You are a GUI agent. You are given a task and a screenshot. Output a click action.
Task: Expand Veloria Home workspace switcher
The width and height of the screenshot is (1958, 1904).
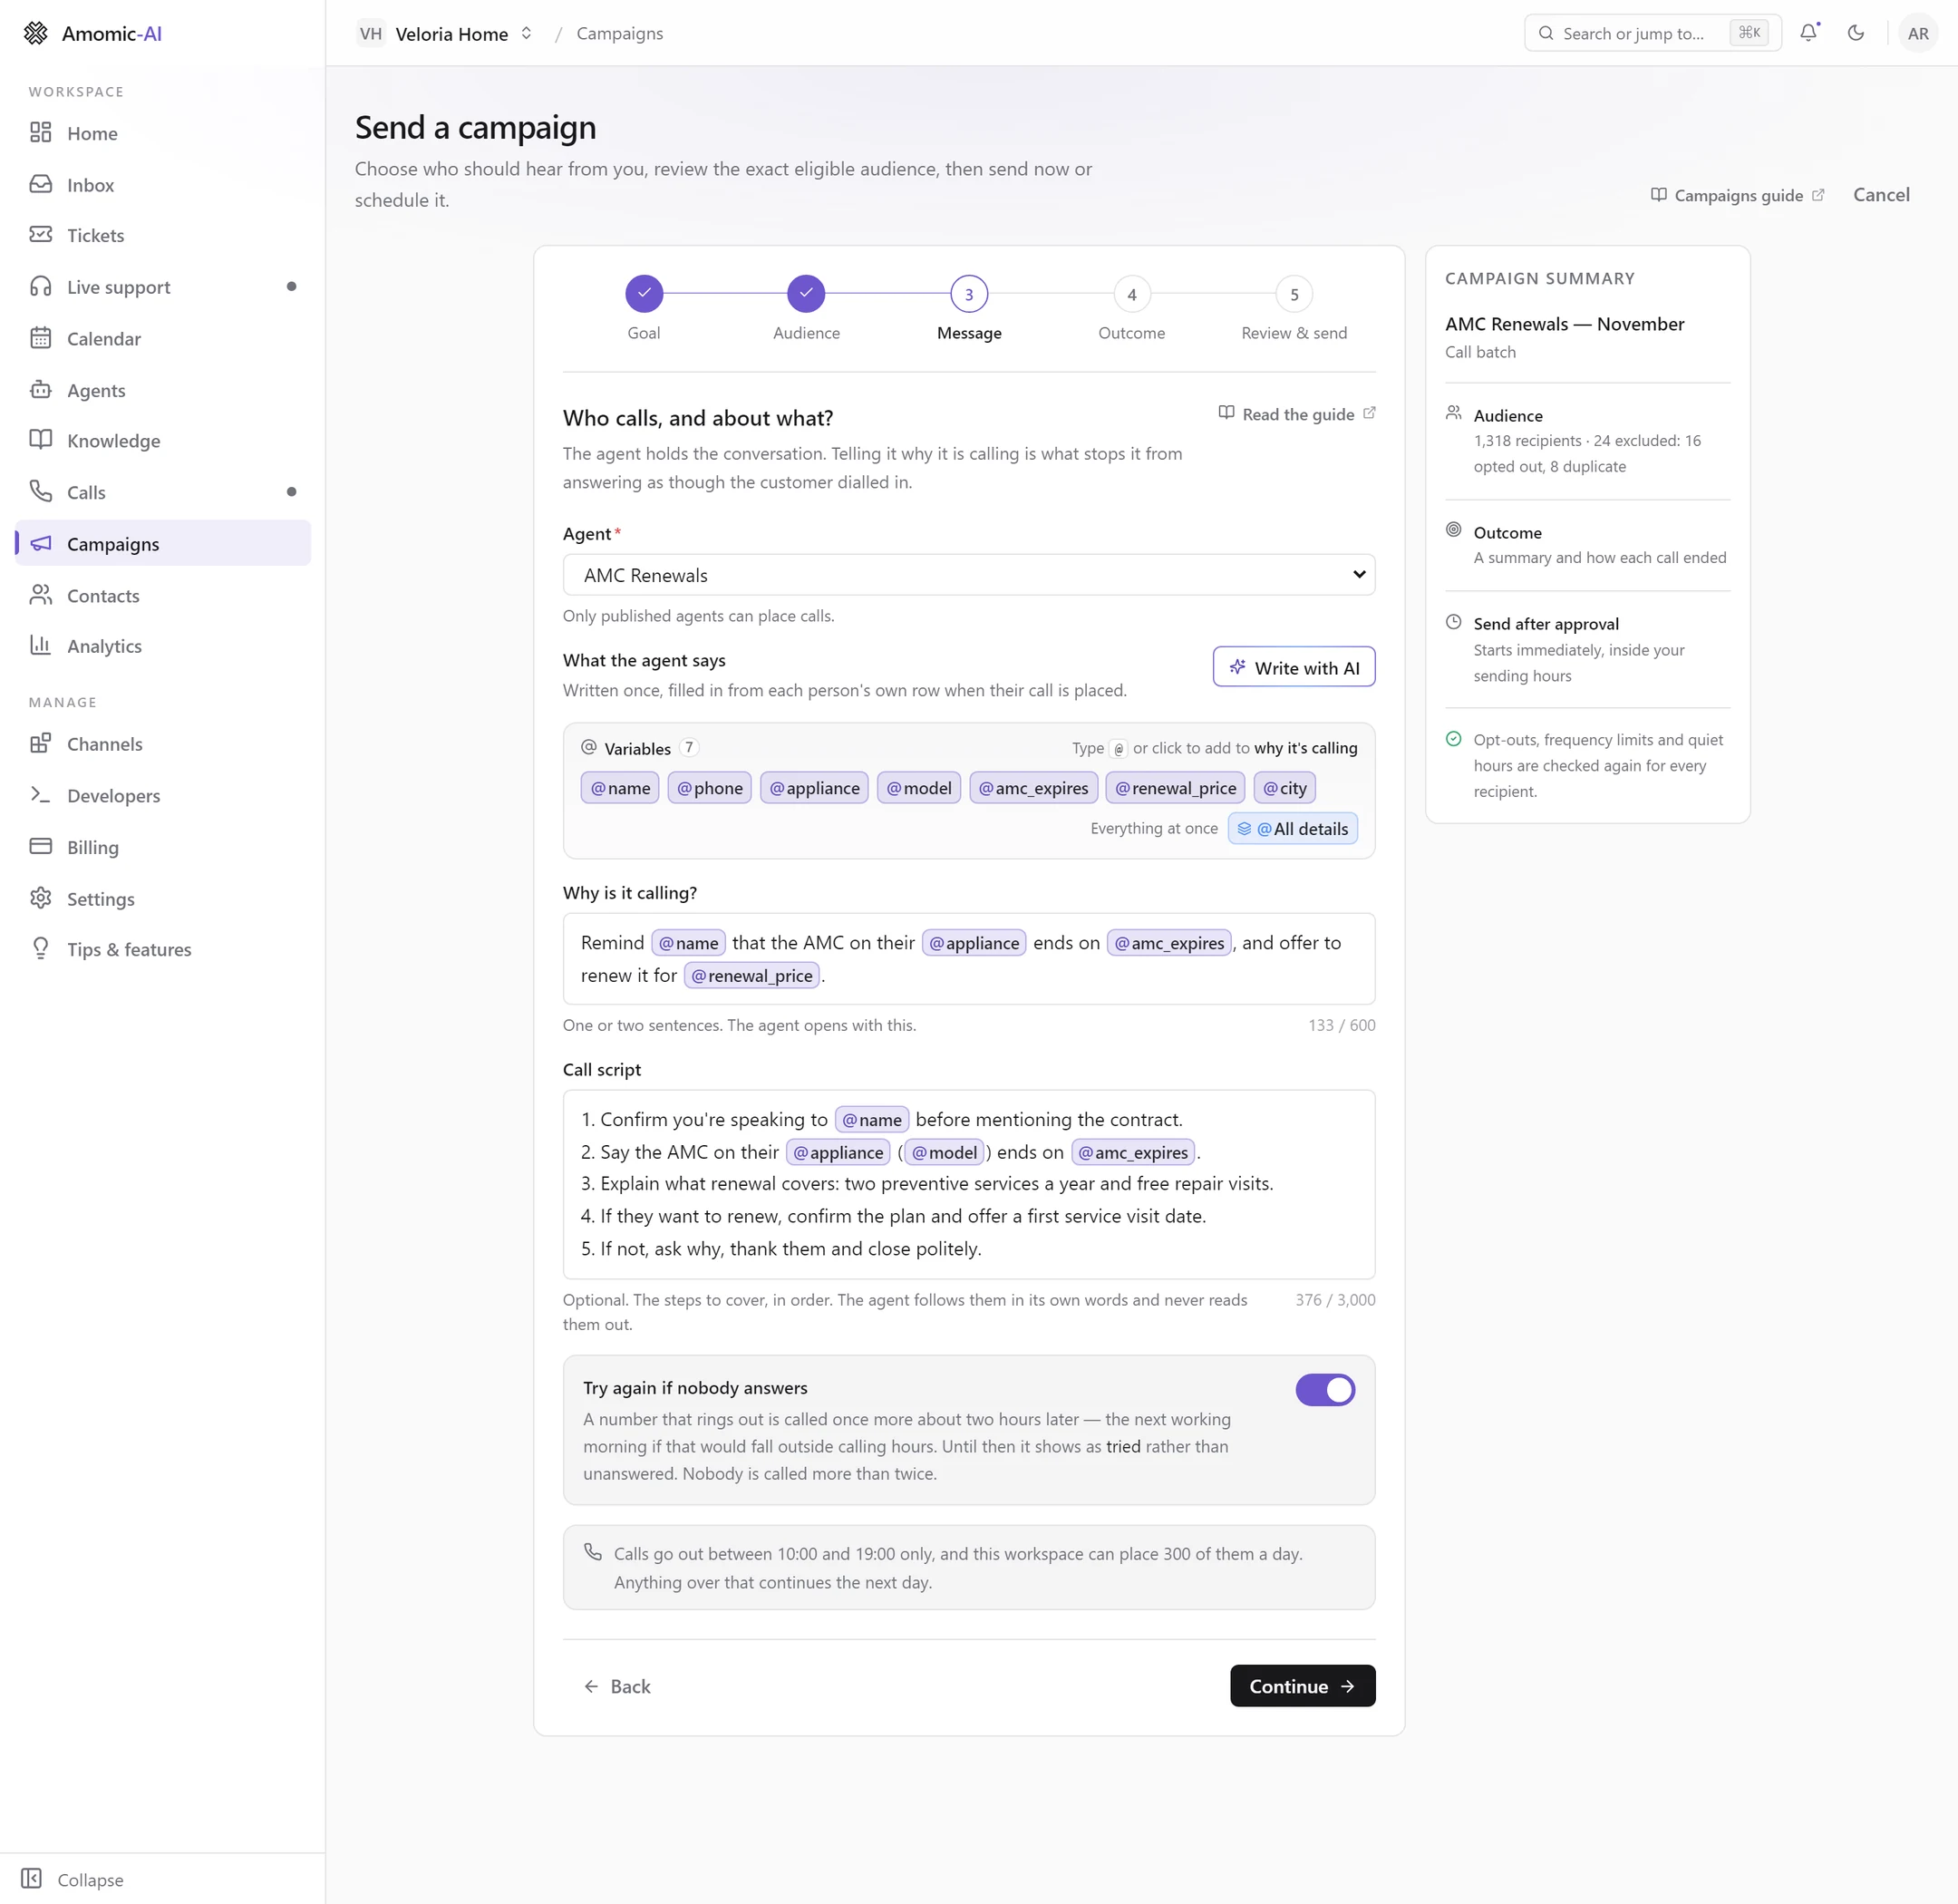click(x=445, y=33)
